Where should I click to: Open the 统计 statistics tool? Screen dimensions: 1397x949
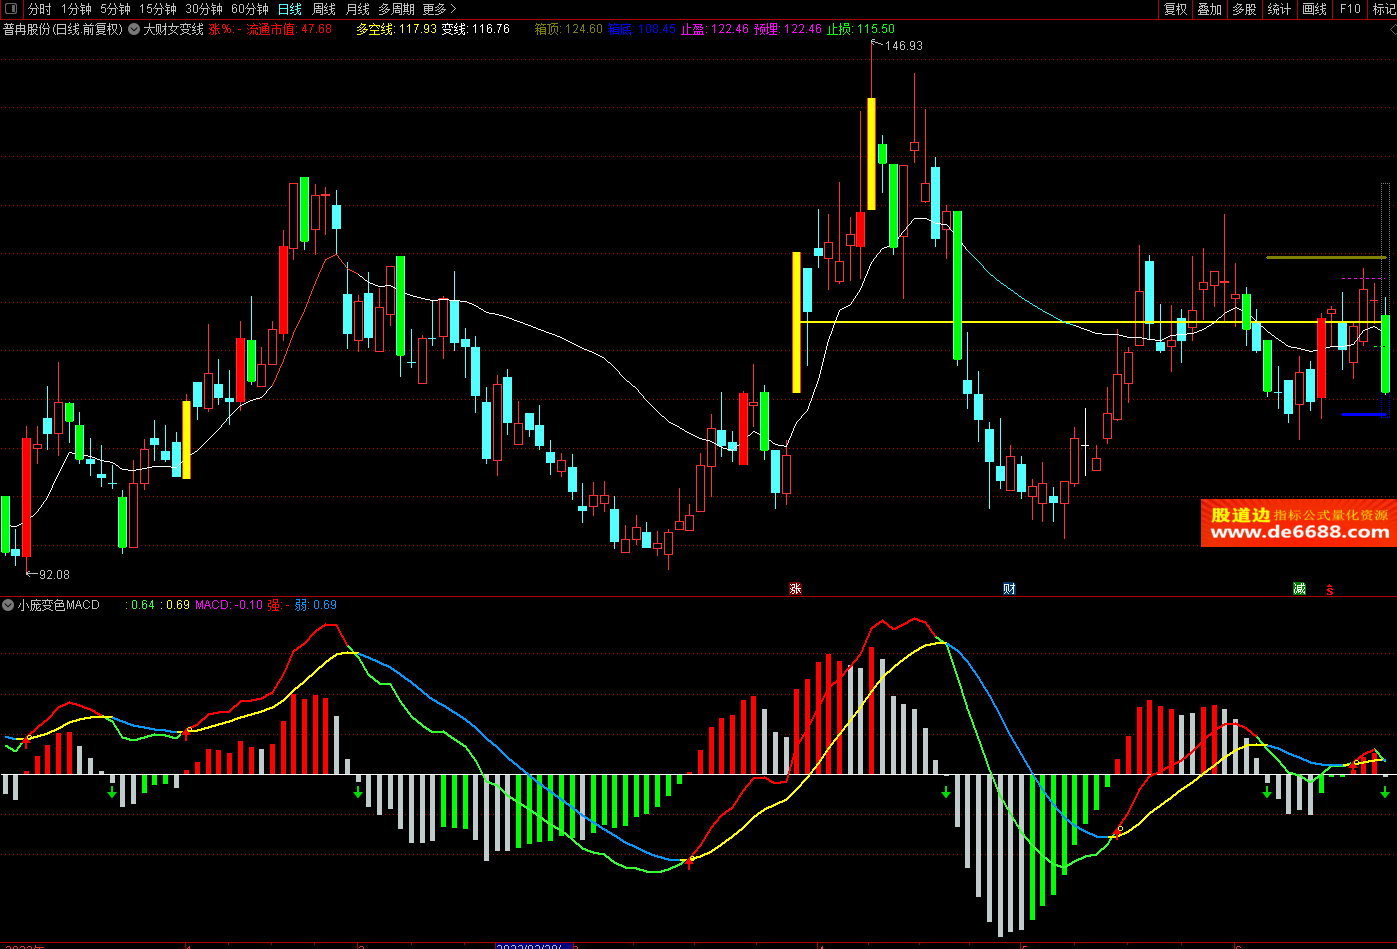click(1279, 9)
